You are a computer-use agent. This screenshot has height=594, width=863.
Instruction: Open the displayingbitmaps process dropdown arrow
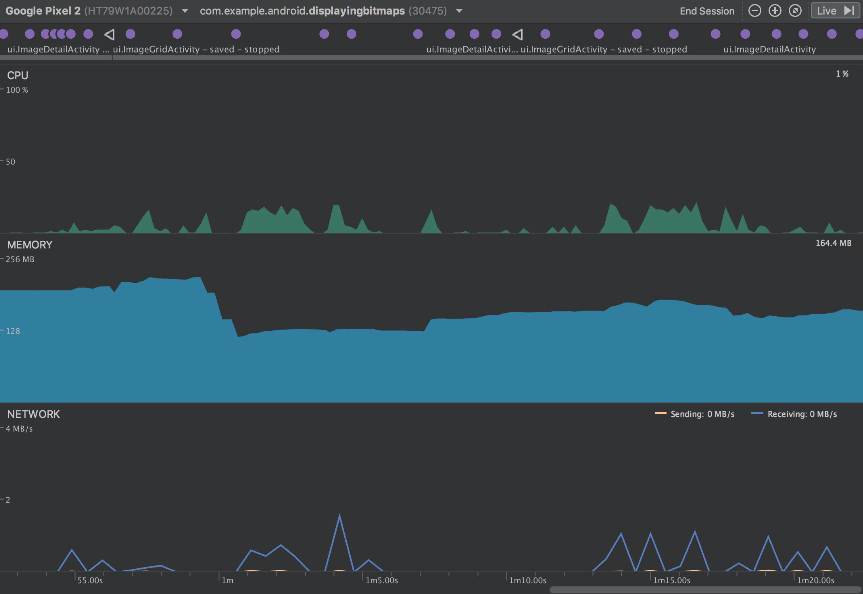point(459,11)
